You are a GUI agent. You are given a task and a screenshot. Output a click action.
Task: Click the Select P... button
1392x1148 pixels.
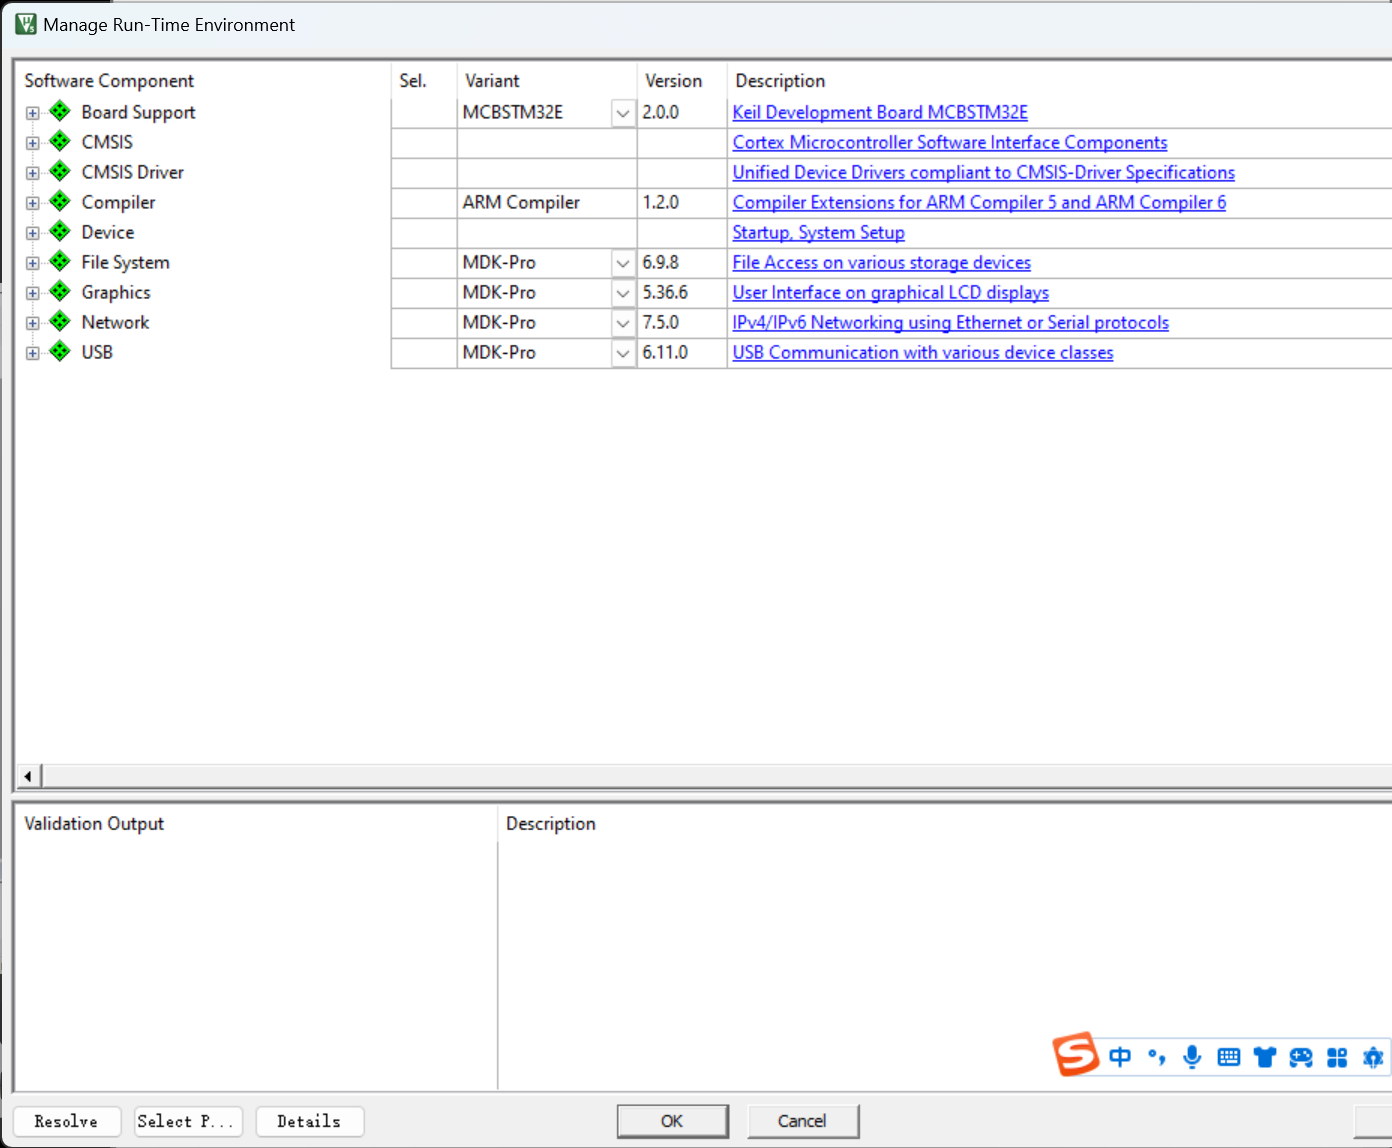pyautogui.click(x=188, y=1121)
